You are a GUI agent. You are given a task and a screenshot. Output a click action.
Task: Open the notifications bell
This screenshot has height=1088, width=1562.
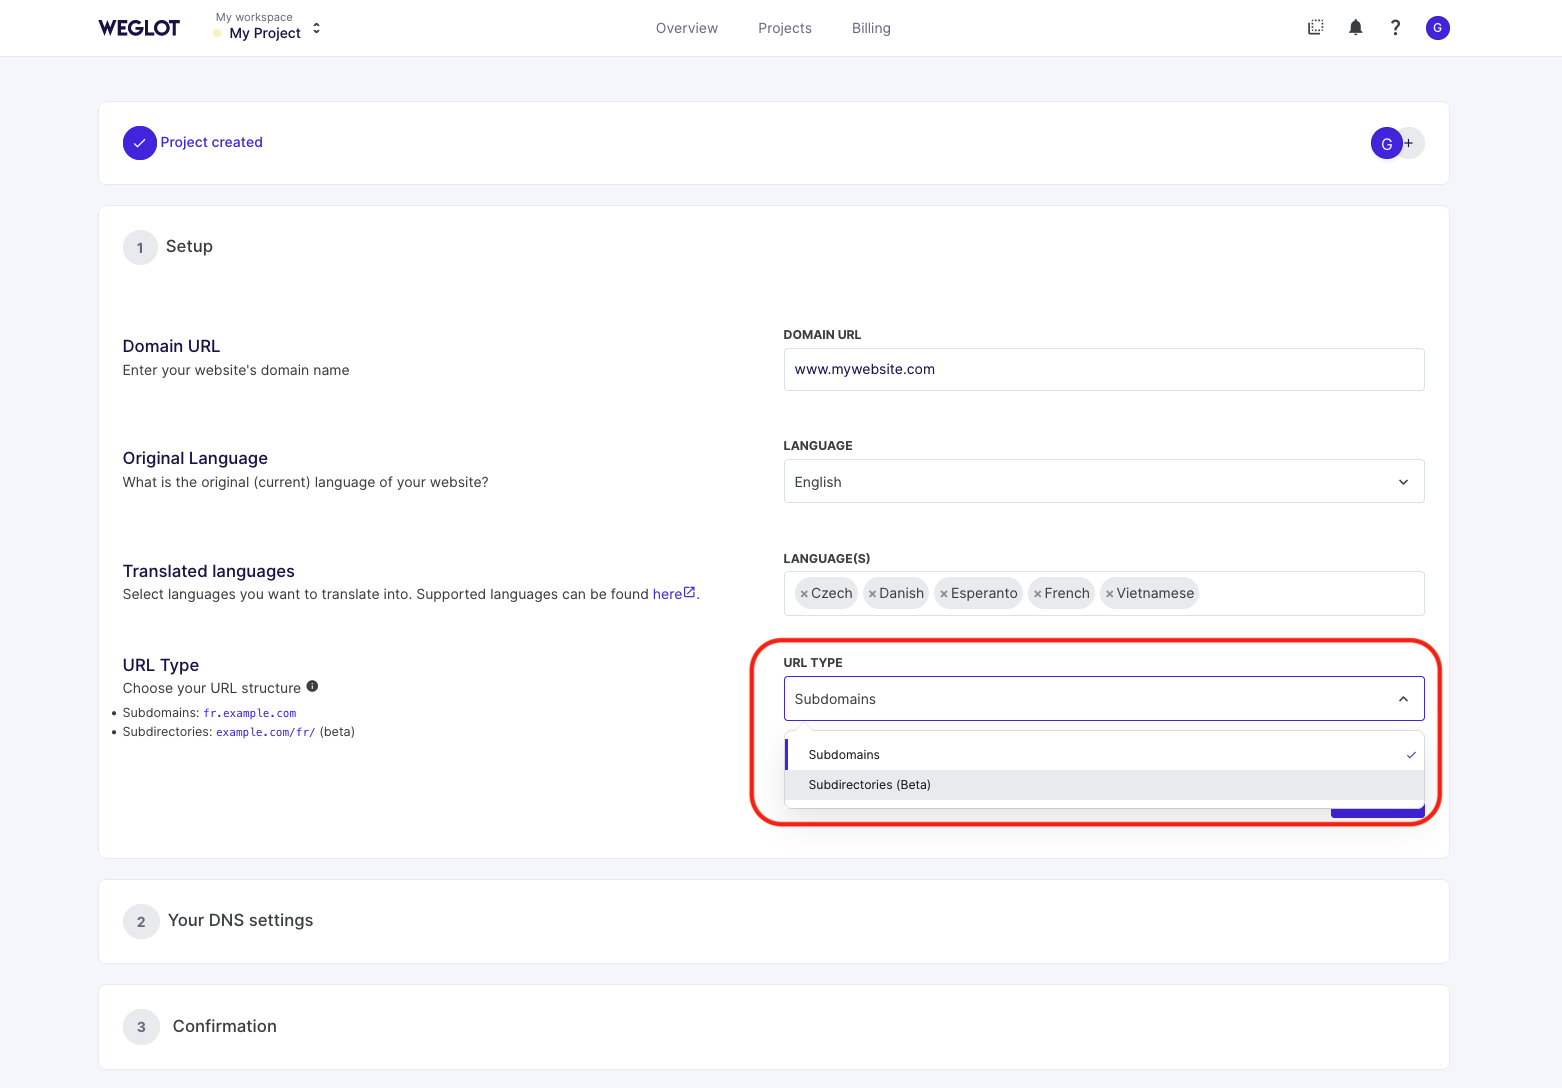(x=1355, y=27)
